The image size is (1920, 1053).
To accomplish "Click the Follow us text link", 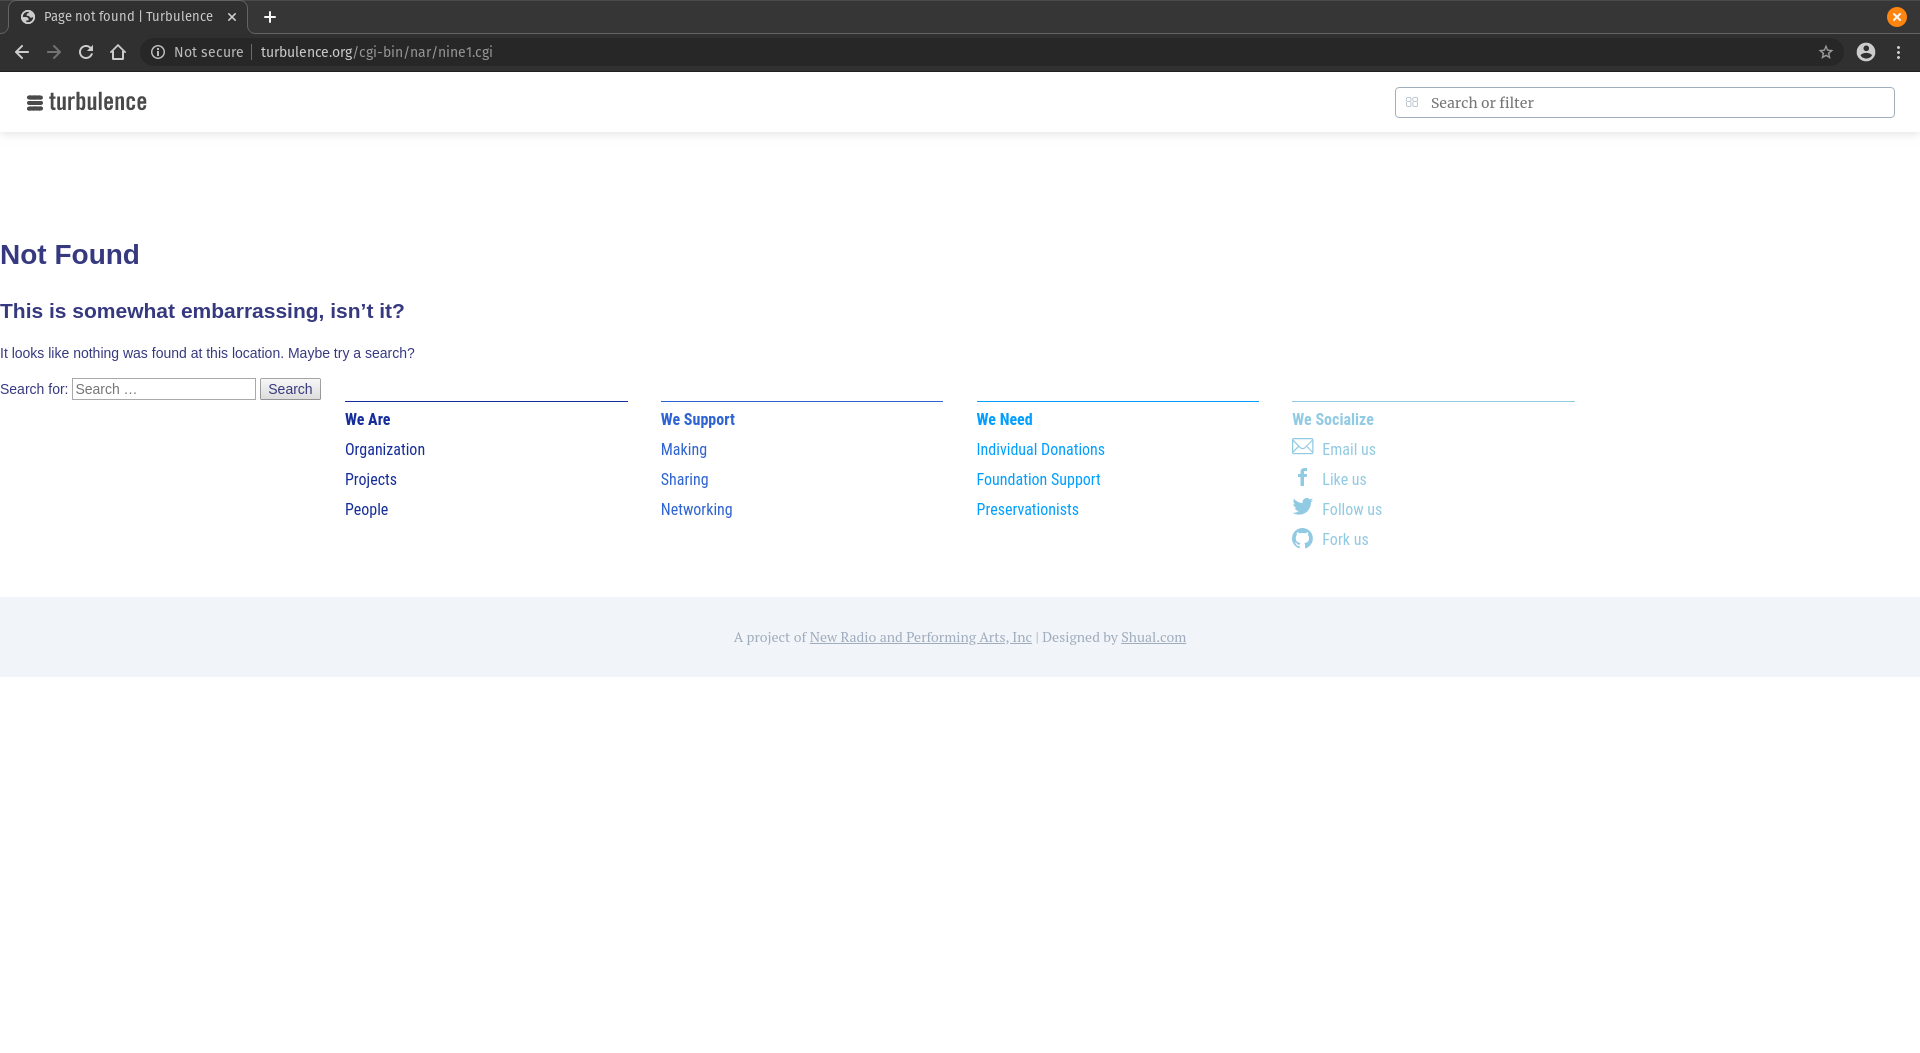I will pos(1352,510).
